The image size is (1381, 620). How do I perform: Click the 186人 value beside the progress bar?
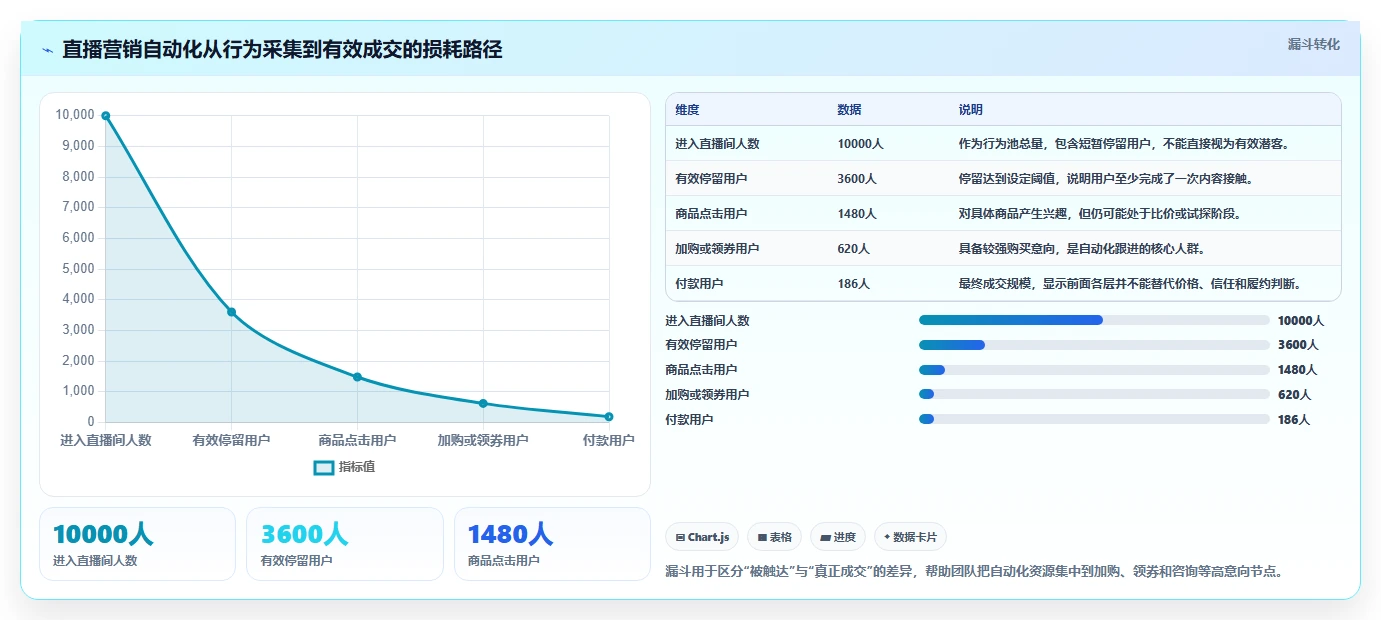coord(1294,420)
